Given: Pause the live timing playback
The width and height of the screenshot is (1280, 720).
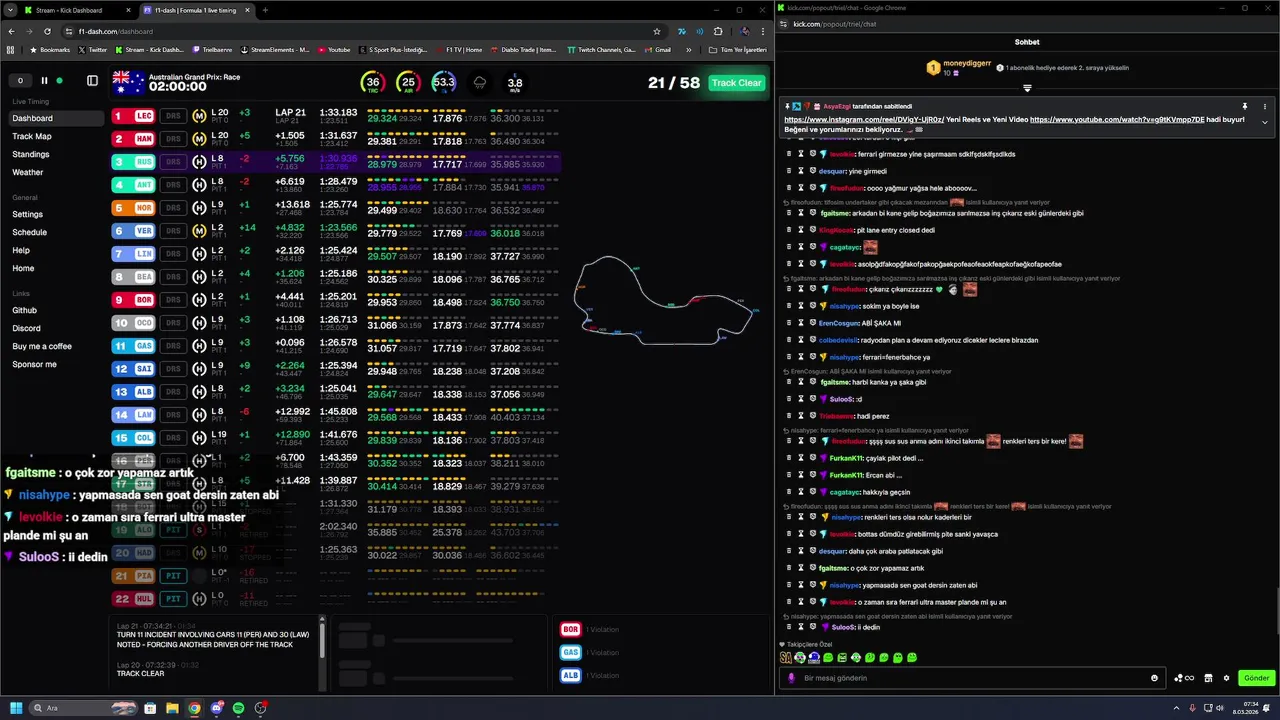Looking at the screenshot, I should click(44, 81).
